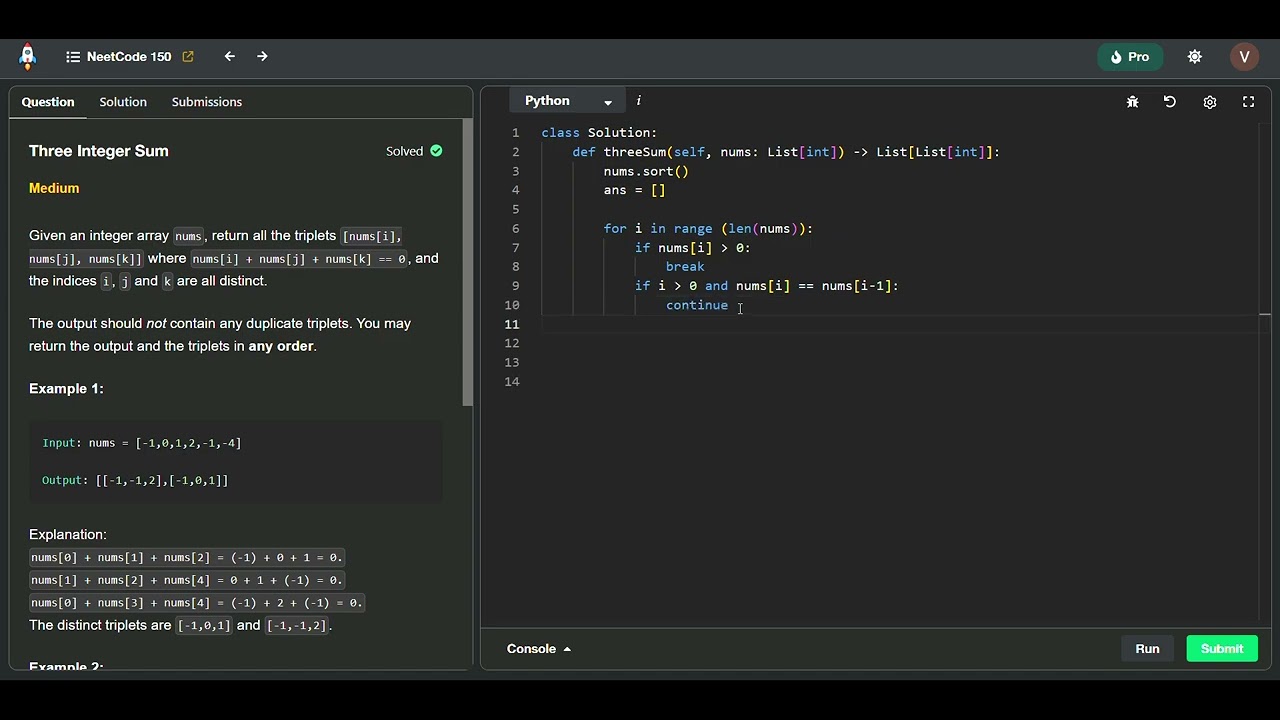The width and height of the screenshot is (1280, 720).
Task: Click the green Solved checkmark icon
Action: click(436, 151)
